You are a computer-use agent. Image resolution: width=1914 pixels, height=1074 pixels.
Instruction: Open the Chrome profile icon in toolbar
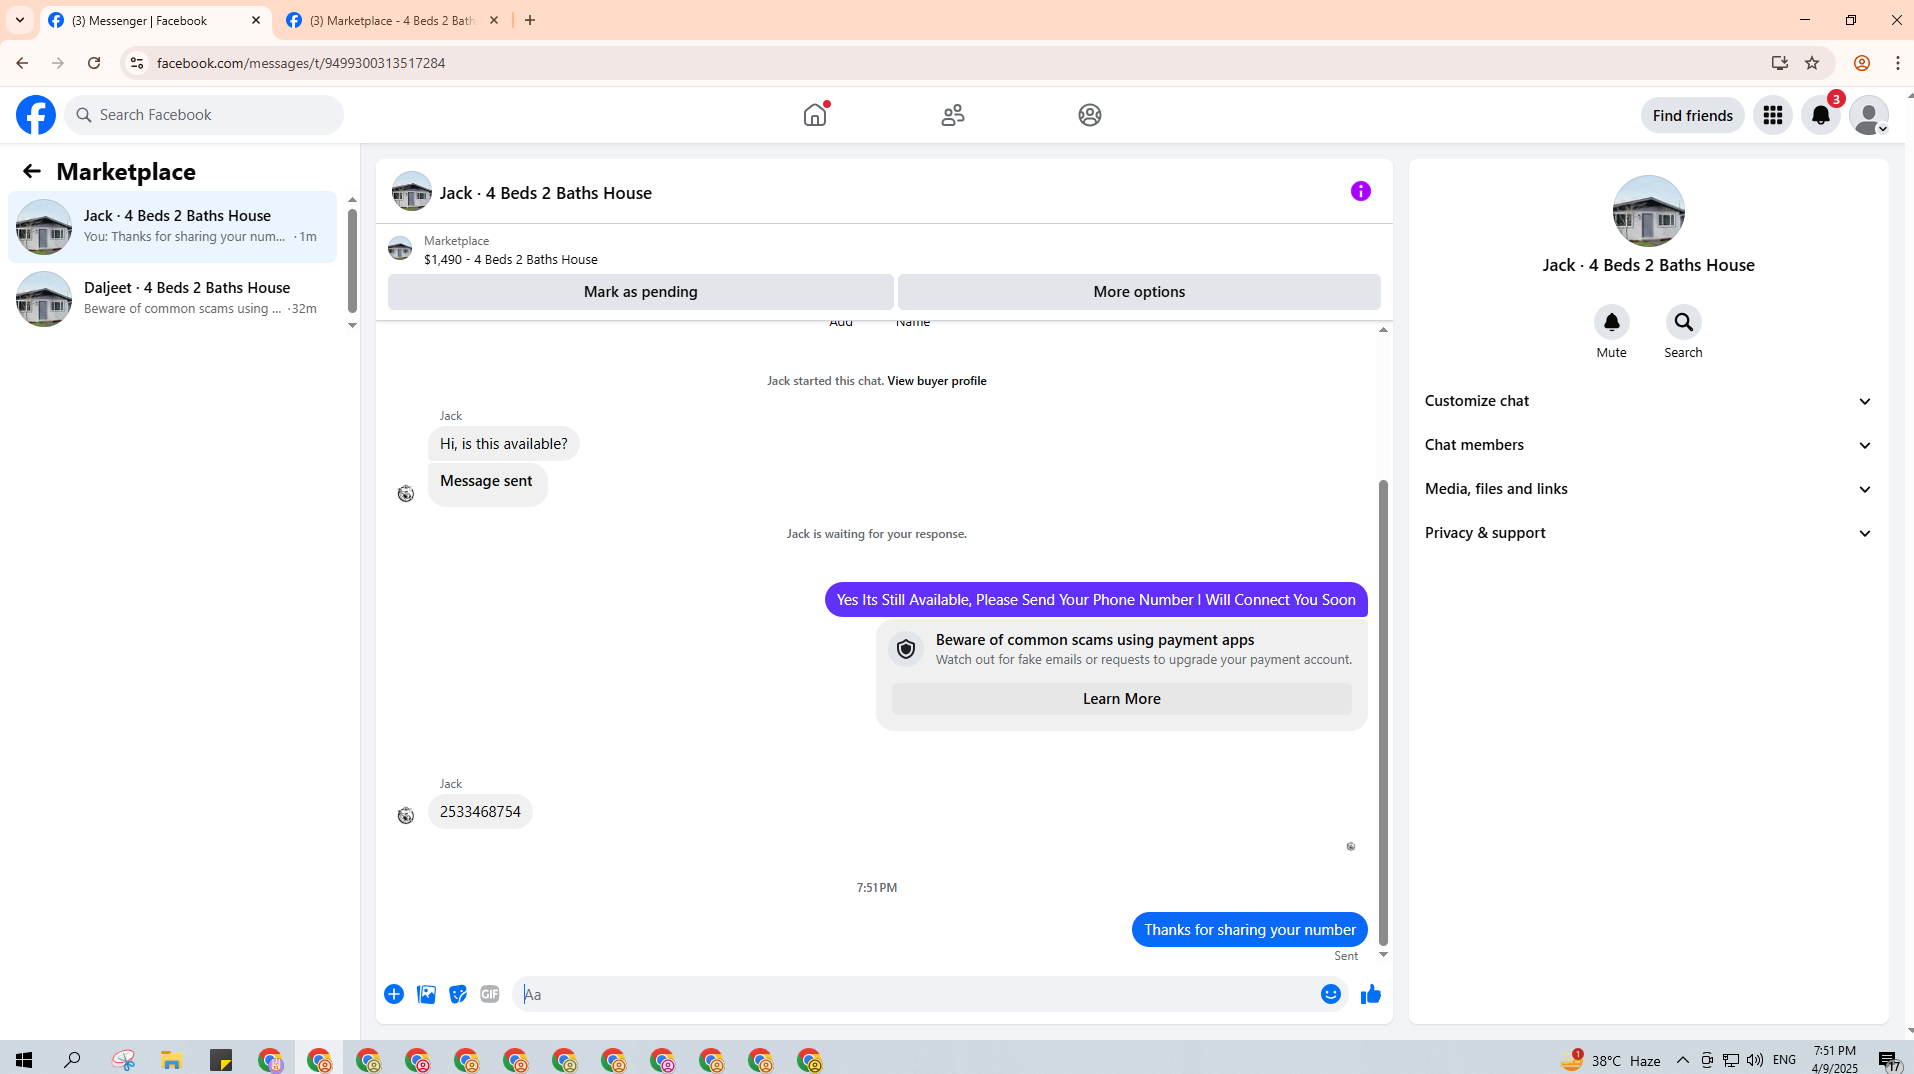click(x=1862, y=63)
